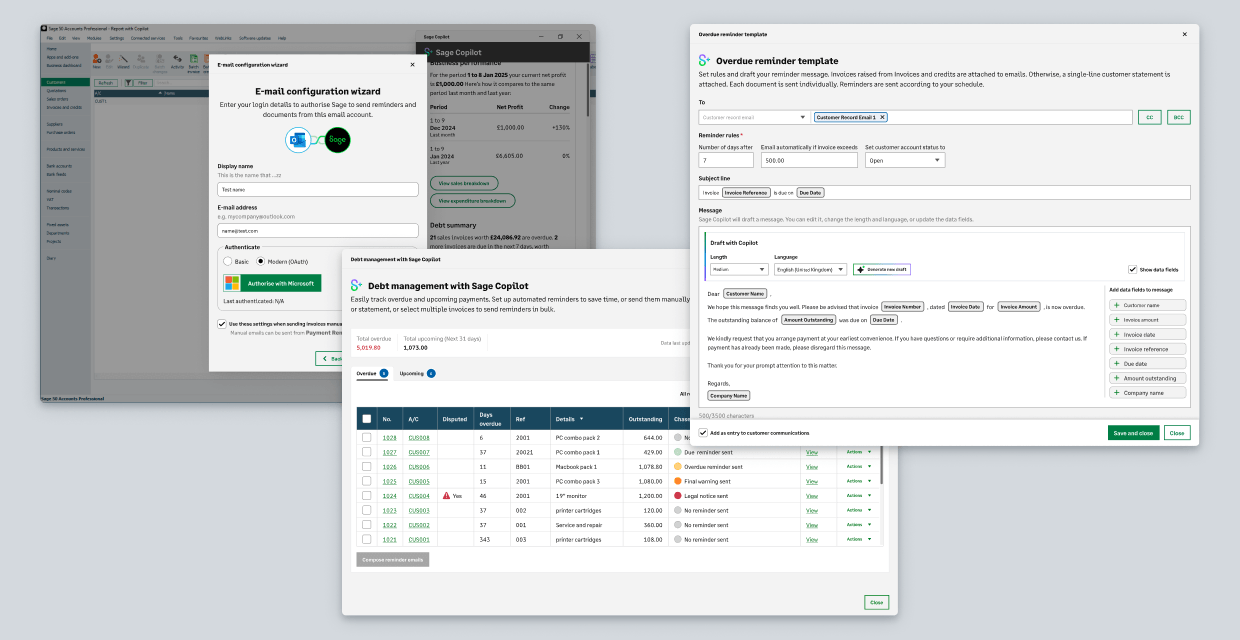Open the Actions dropdown for invoice 1021
1240x640 pixels.
(x=858, y=539)
